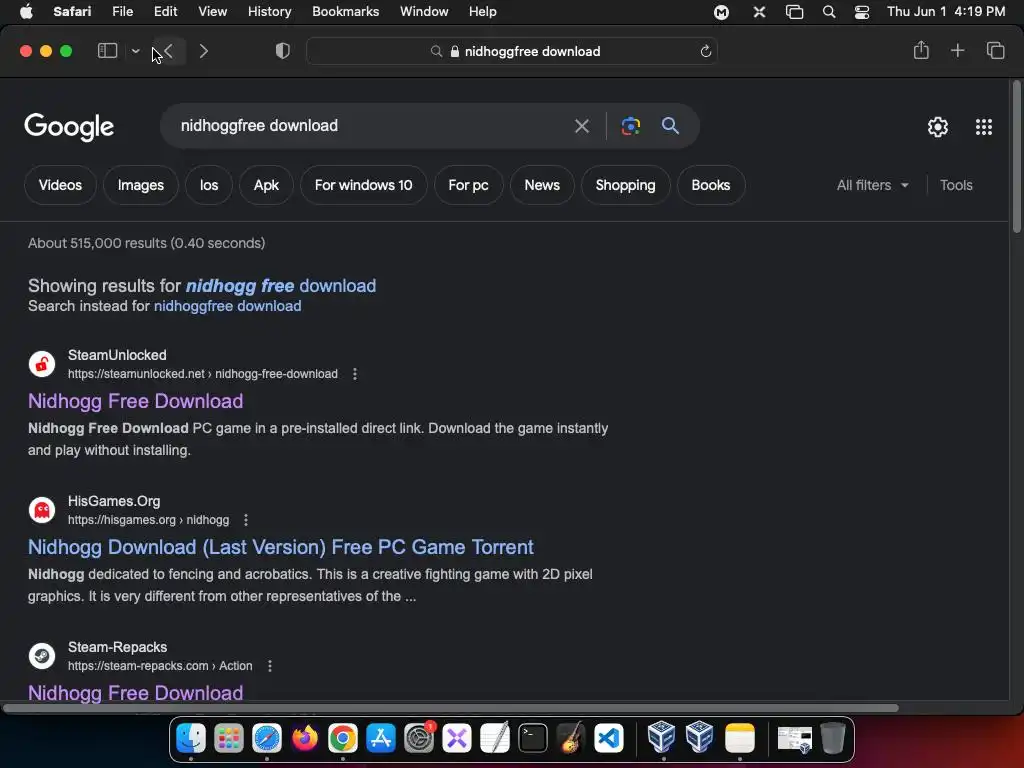
Task: Open the History menu
Action: (269, 12)
